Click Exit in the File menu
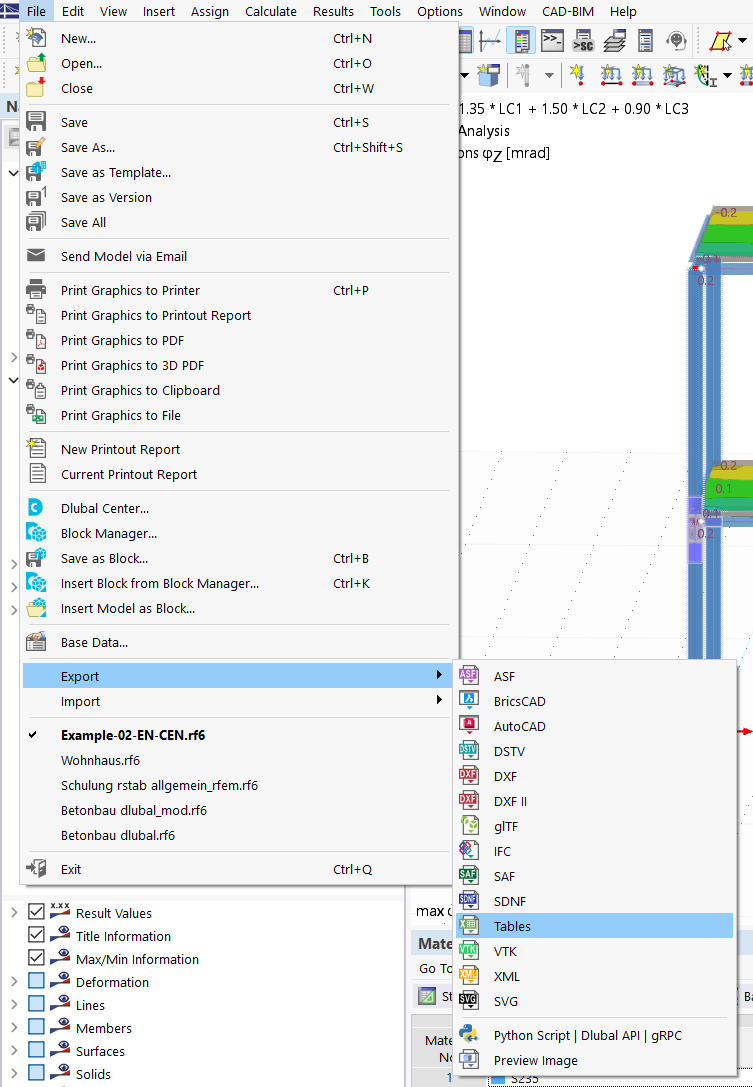 coord(71,869)
